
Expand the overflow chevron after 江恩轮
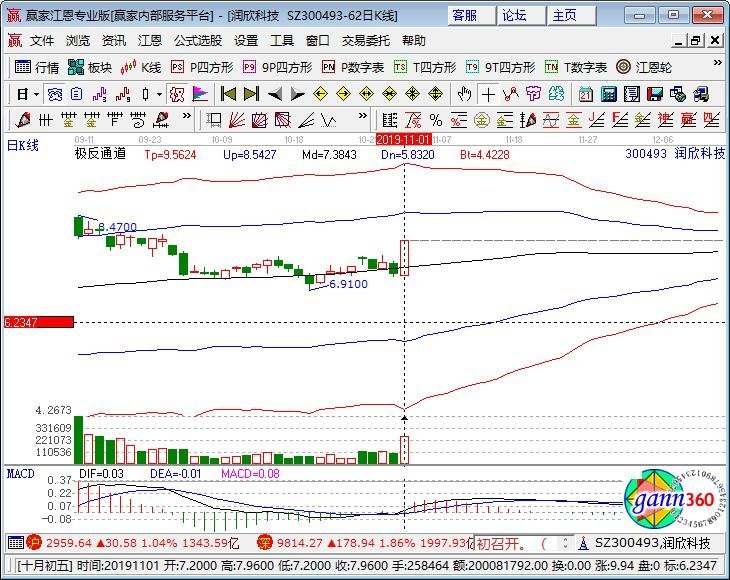(x=717, y=63)
